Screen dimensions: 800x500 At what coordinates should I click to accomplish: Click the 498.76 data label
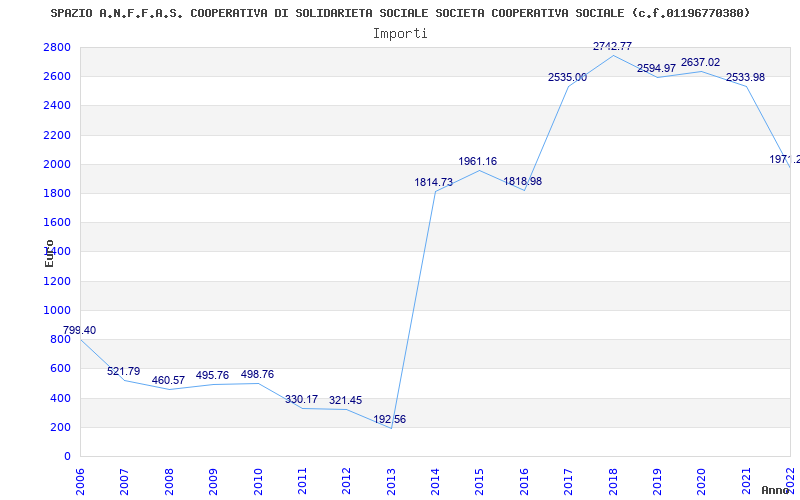257,374
